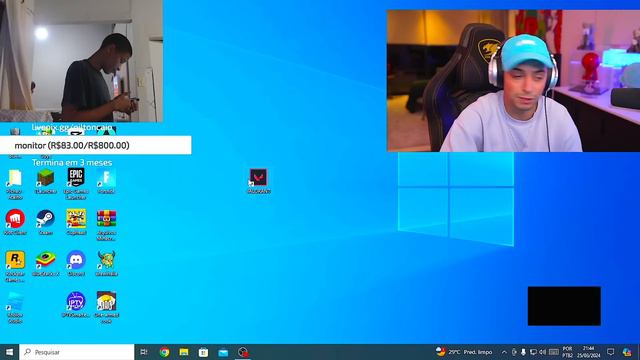Switch to the active recording app on taskbar
The image size is (640, 360).
click(x=243, y=352)
